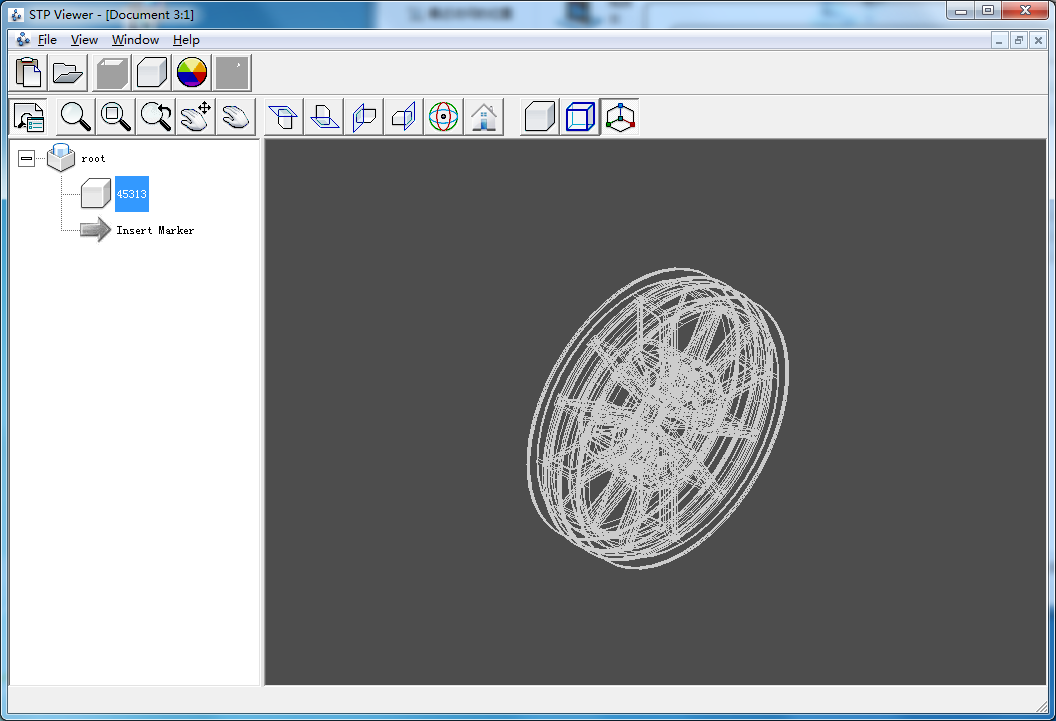This screenshot has height=721, width=1056.
Task: Click the red-green globe rotation icon
Action: point(443,116)
